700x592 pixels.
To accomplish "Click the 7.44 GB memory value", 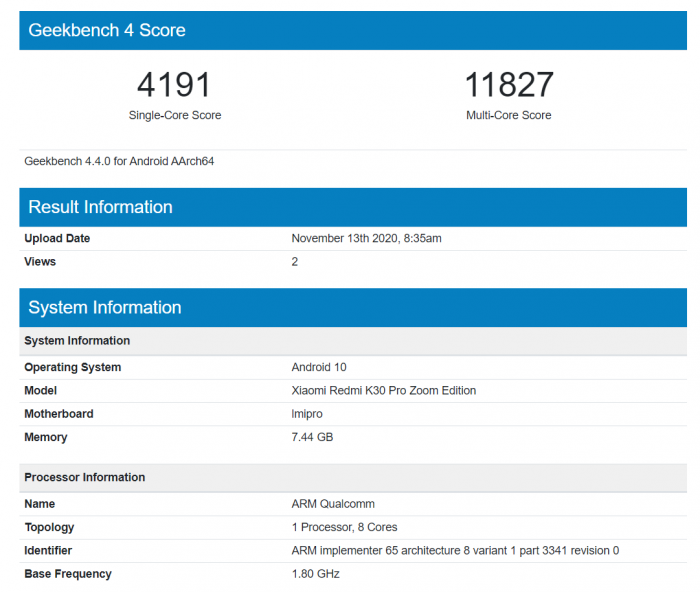I will tap(313, 437).
